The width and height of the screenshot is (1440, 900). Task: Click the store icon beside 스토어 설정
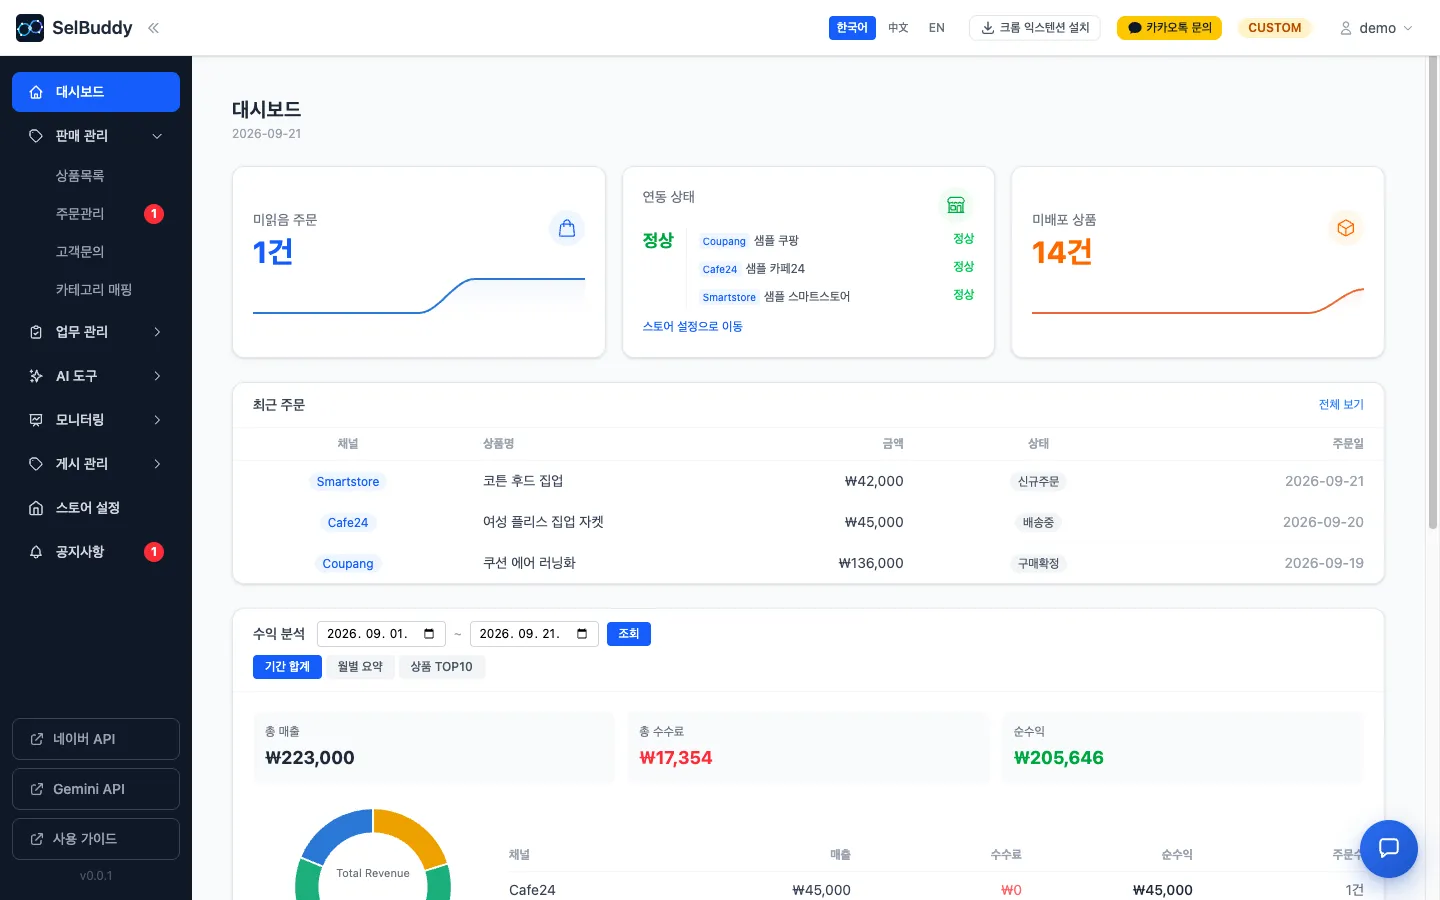36,508
